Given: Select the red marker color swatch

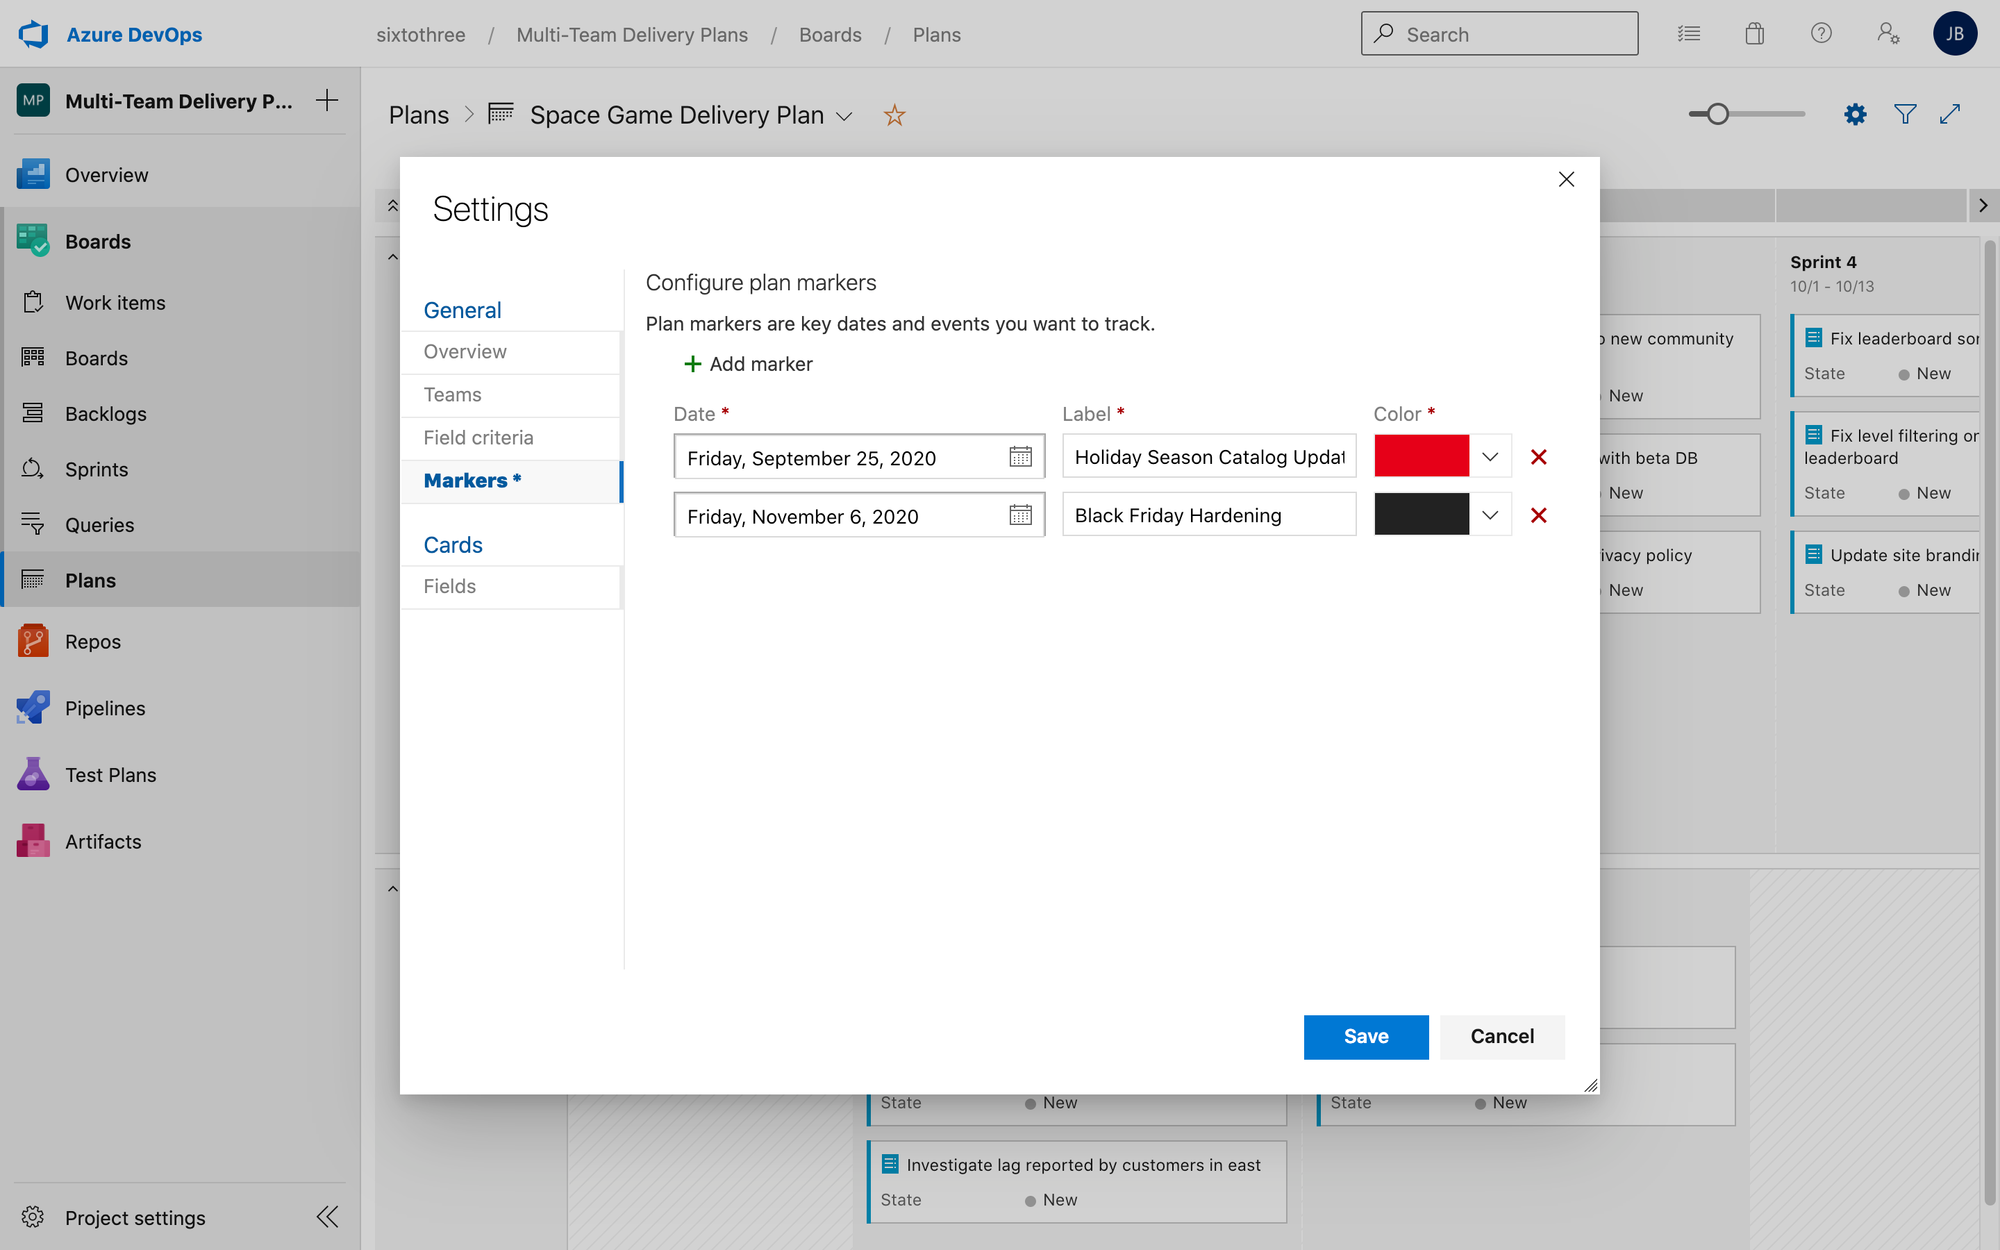Looking at the screenshot, I should [x=1421, y=457].
